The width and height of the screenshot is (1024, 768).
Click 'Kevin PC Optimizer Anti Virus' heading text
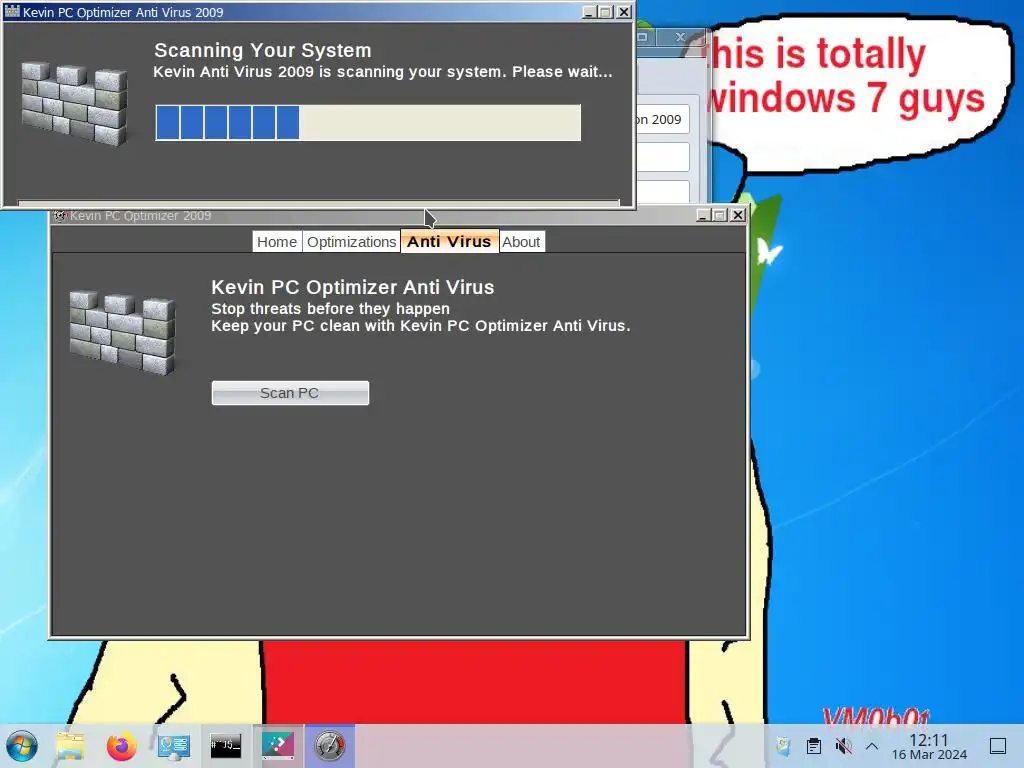tap(353, 287)
